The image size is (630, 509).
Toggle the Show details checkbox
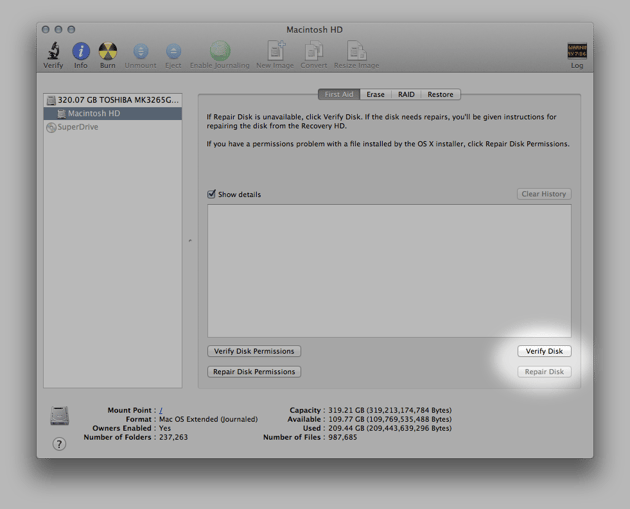click(x=211, y=194)
